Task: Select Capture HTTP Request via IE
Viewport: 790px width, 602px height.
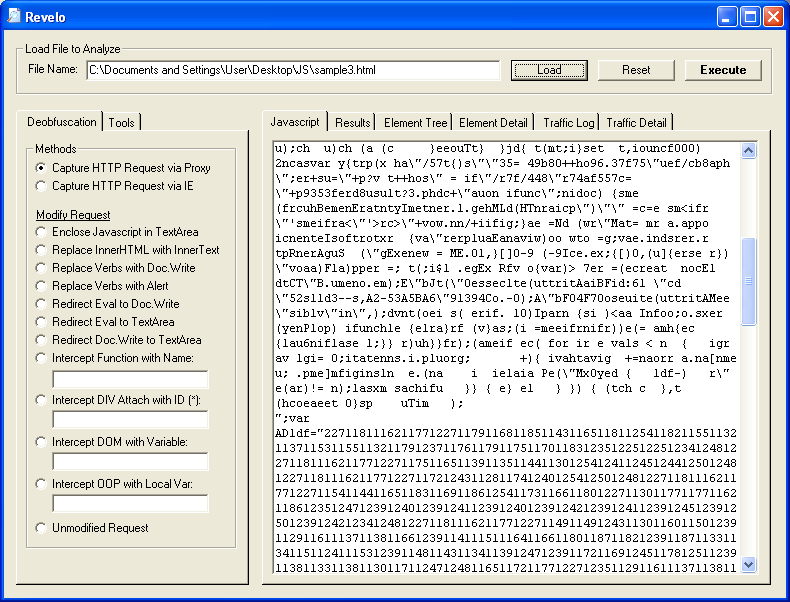Action: click(42, 186)
